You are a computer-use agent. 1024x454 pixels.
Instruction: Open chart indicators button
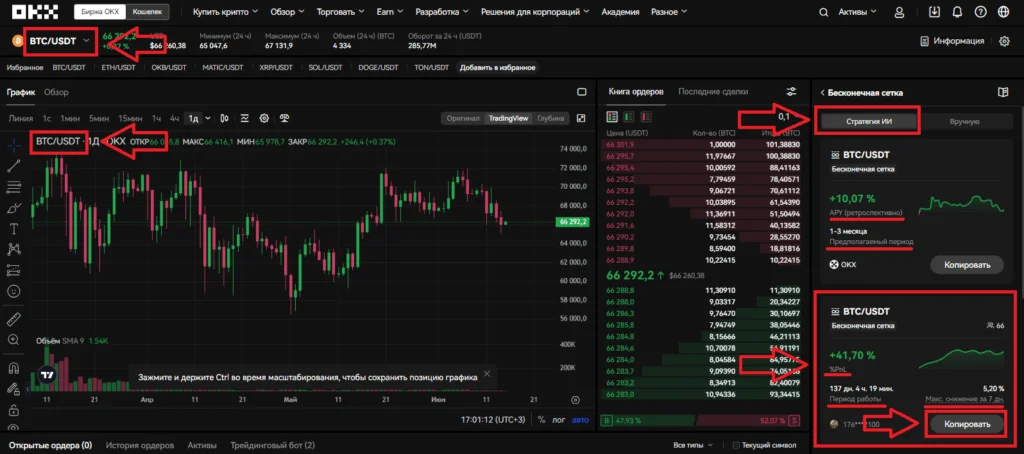point(245,118)
